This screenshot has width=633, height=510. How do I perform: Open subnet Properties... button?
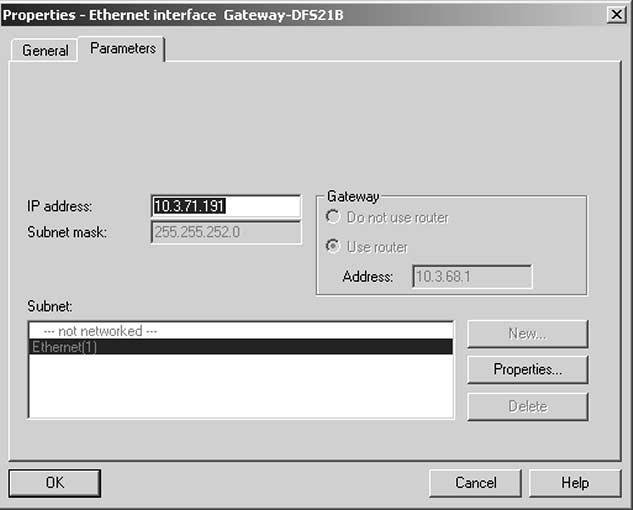tap(527, 369)
